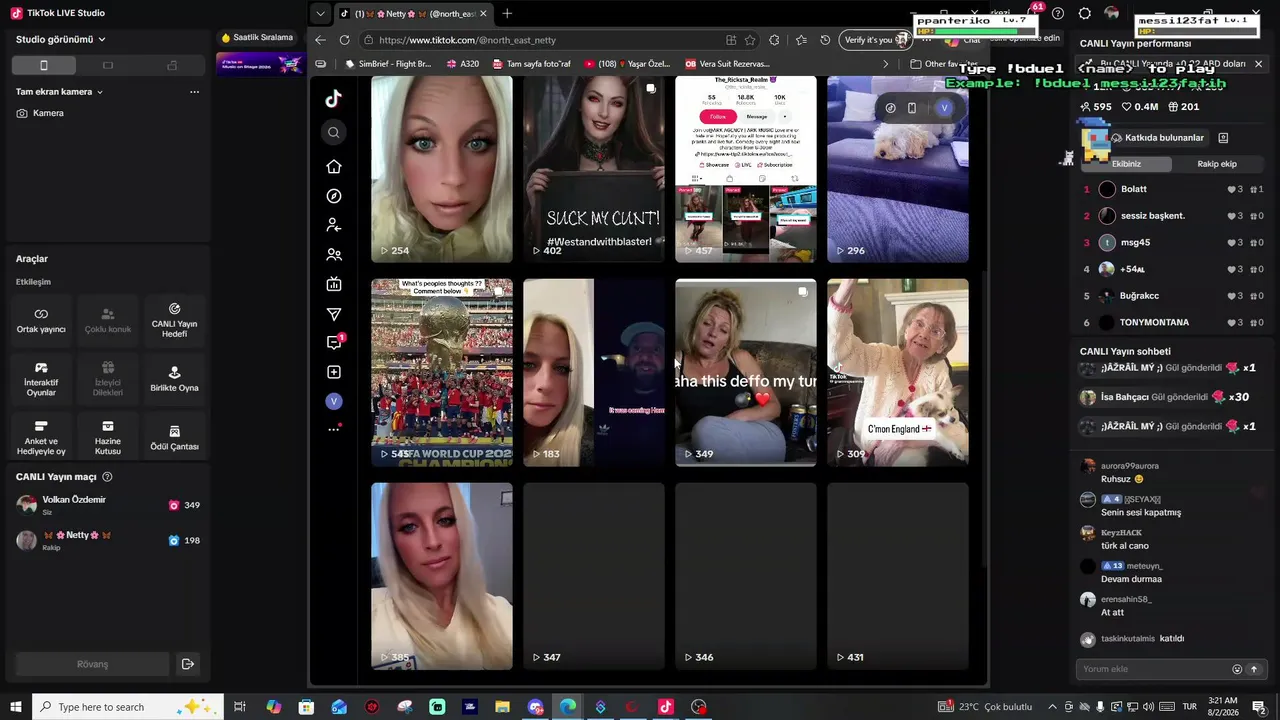Image resolution: width=1280 pixels, height=720 pixels.
Task: Open the More dots in TikTok sidebar
Action: (334, 429)
